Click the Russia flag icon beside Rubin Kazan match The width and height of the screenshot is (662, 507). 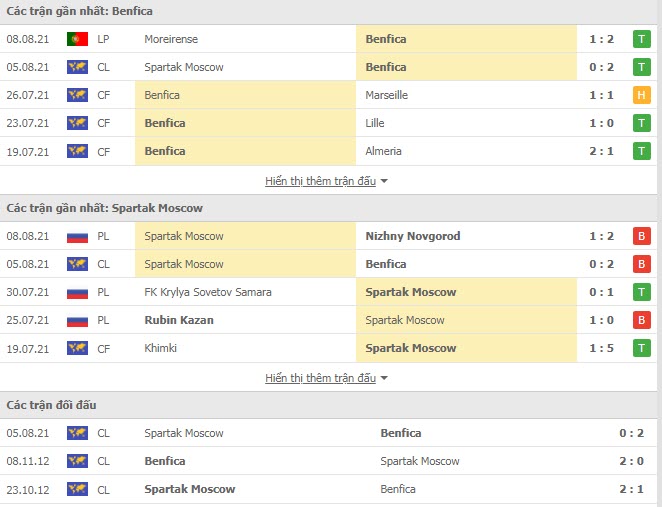click(x=77, y=320)
